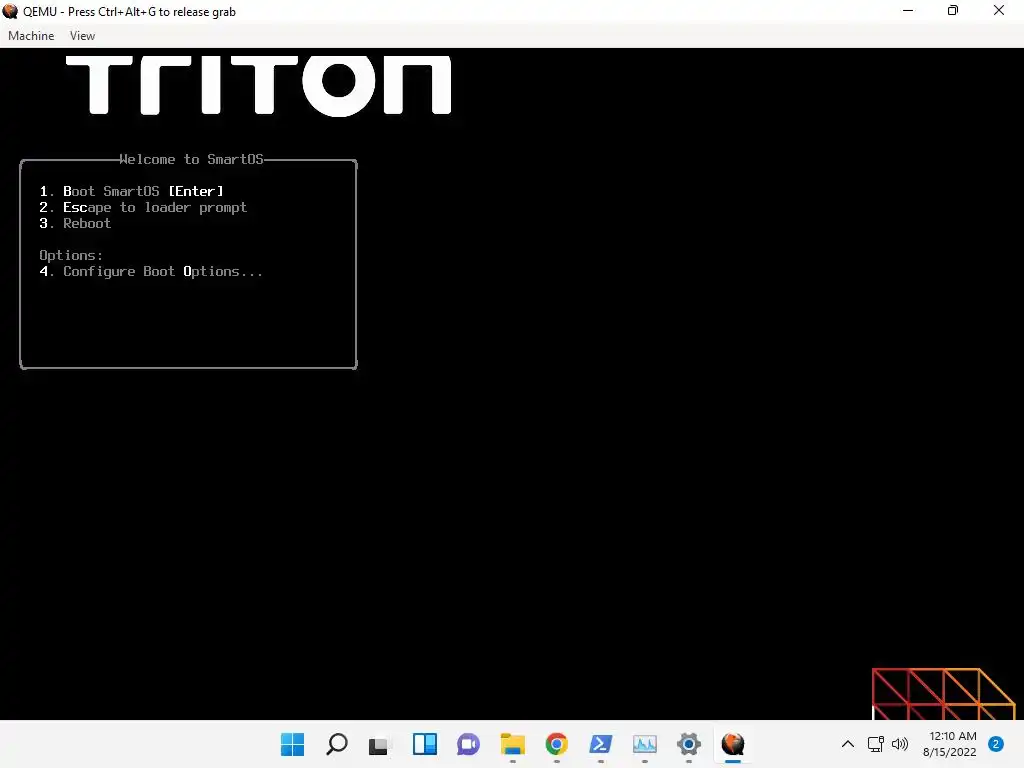Launch Teams Chat from taskbar
The image size is (1024, 768).
(x=468, y=744)
